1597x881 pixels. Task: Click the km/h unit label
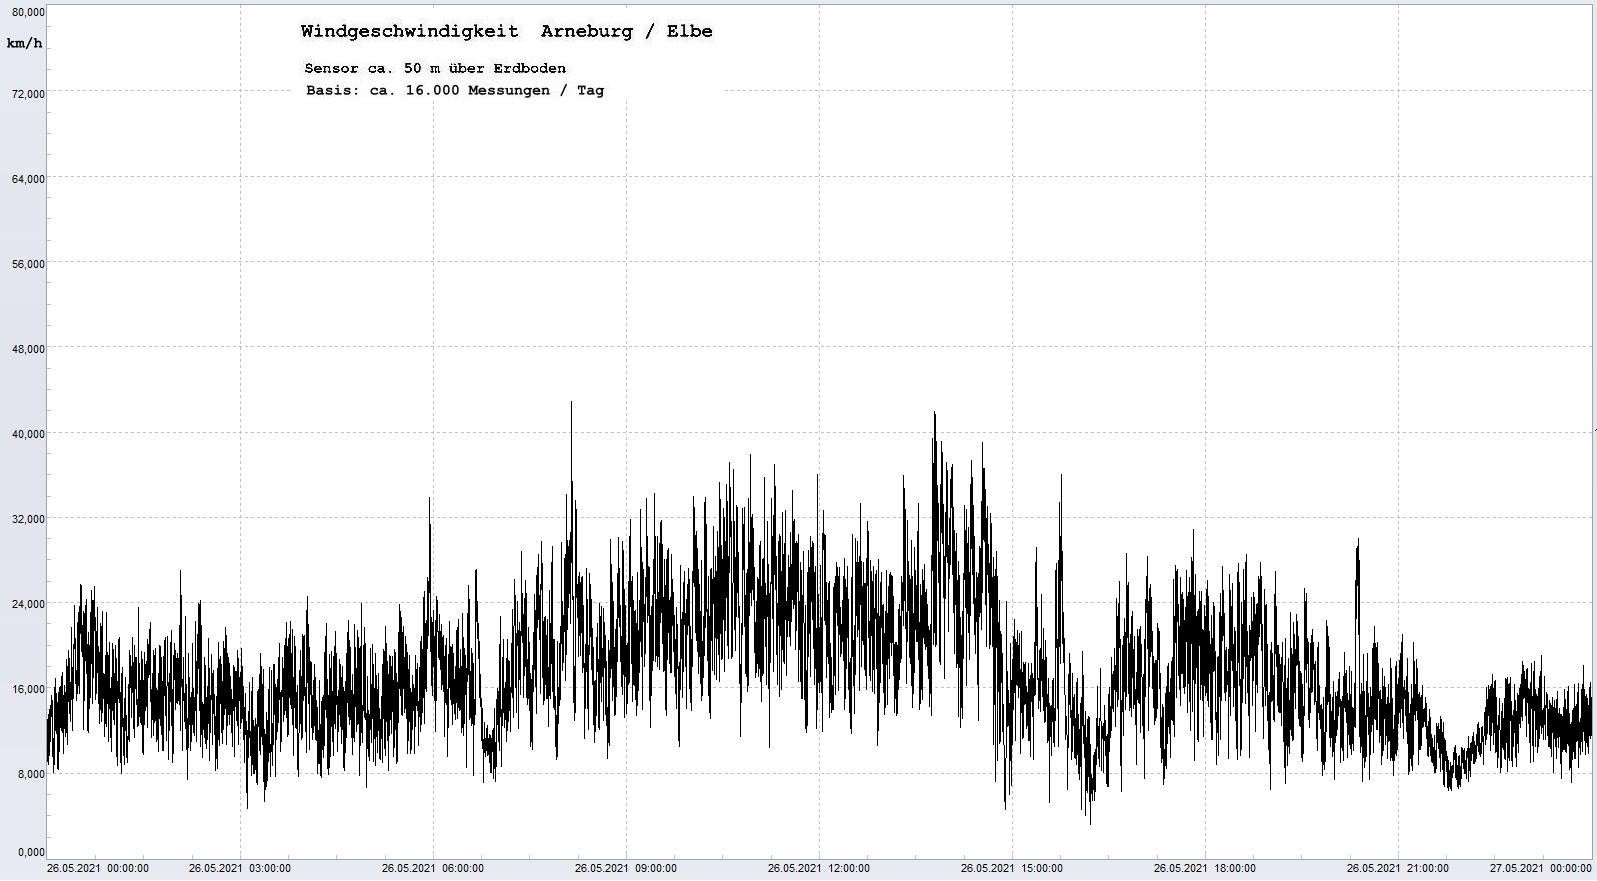pos(24,43)
